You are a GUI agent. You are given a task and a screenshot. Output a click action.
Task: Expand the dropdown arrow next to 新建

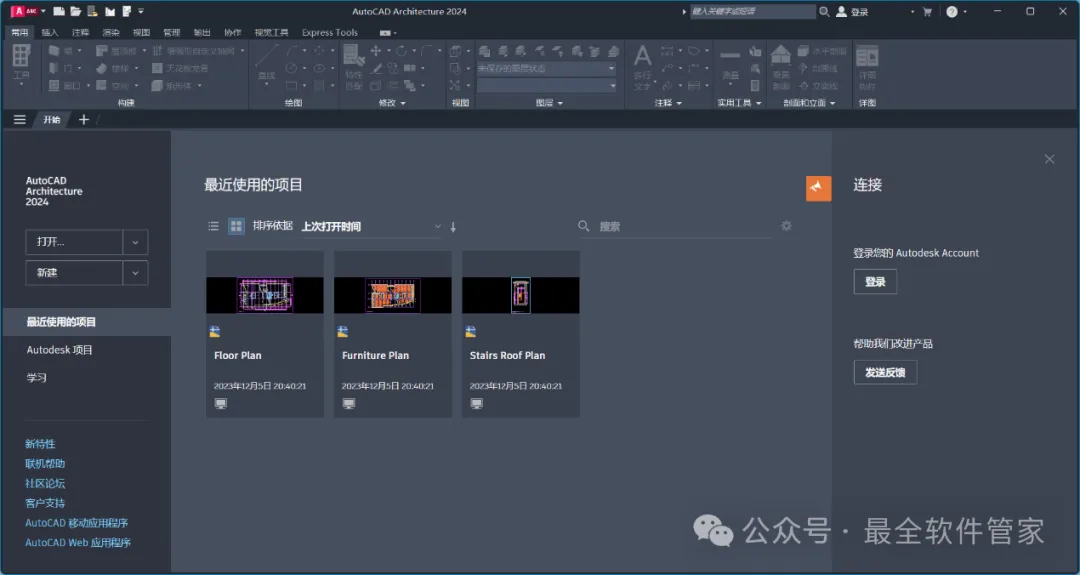point(136,273)
